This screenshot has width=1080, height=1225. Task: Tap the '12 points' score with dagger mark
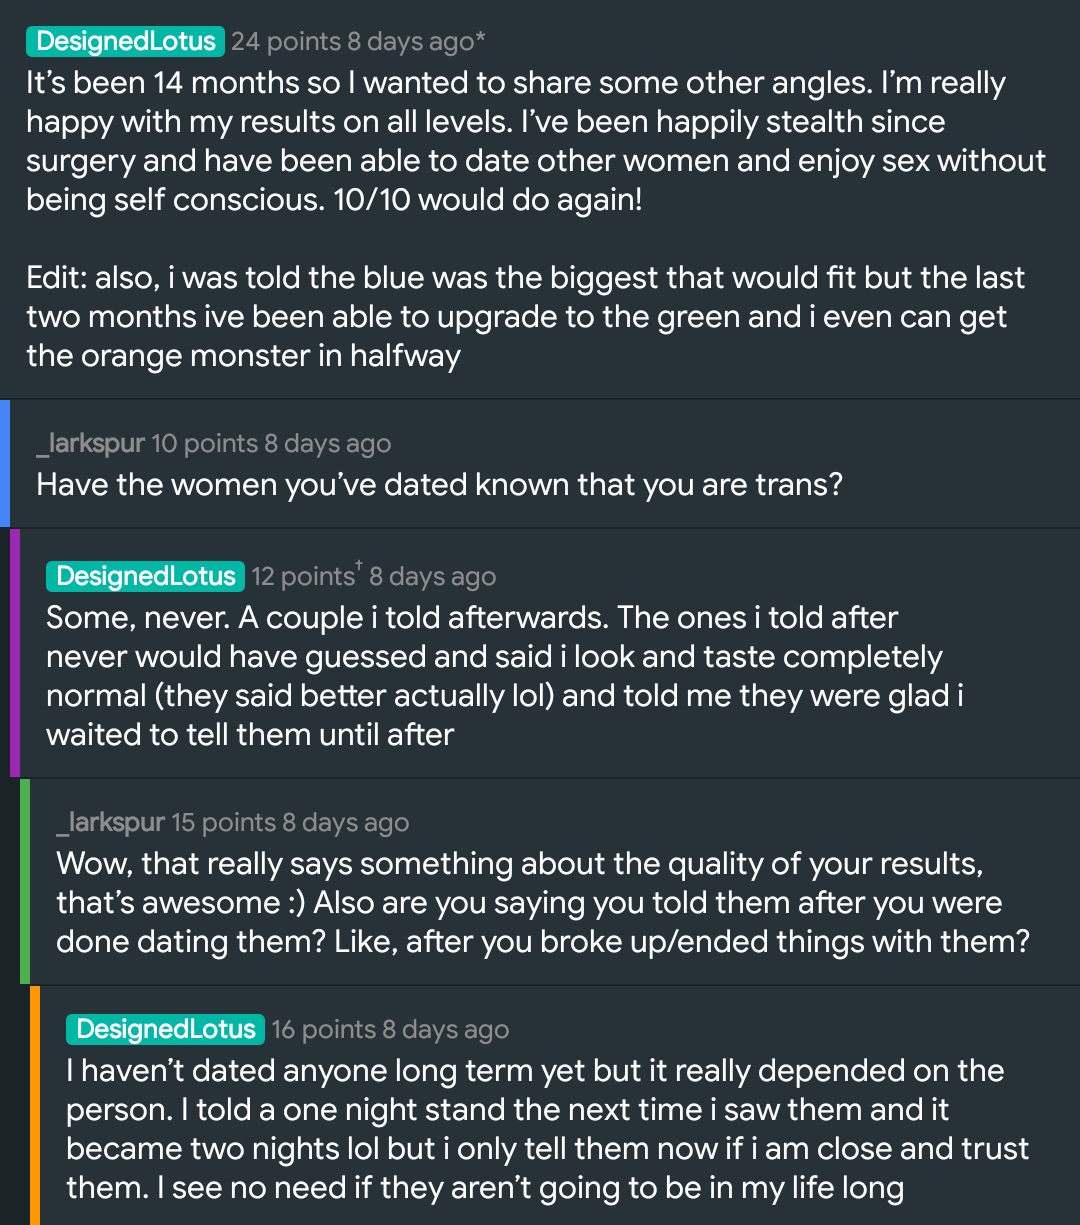[x=305, y=577]
